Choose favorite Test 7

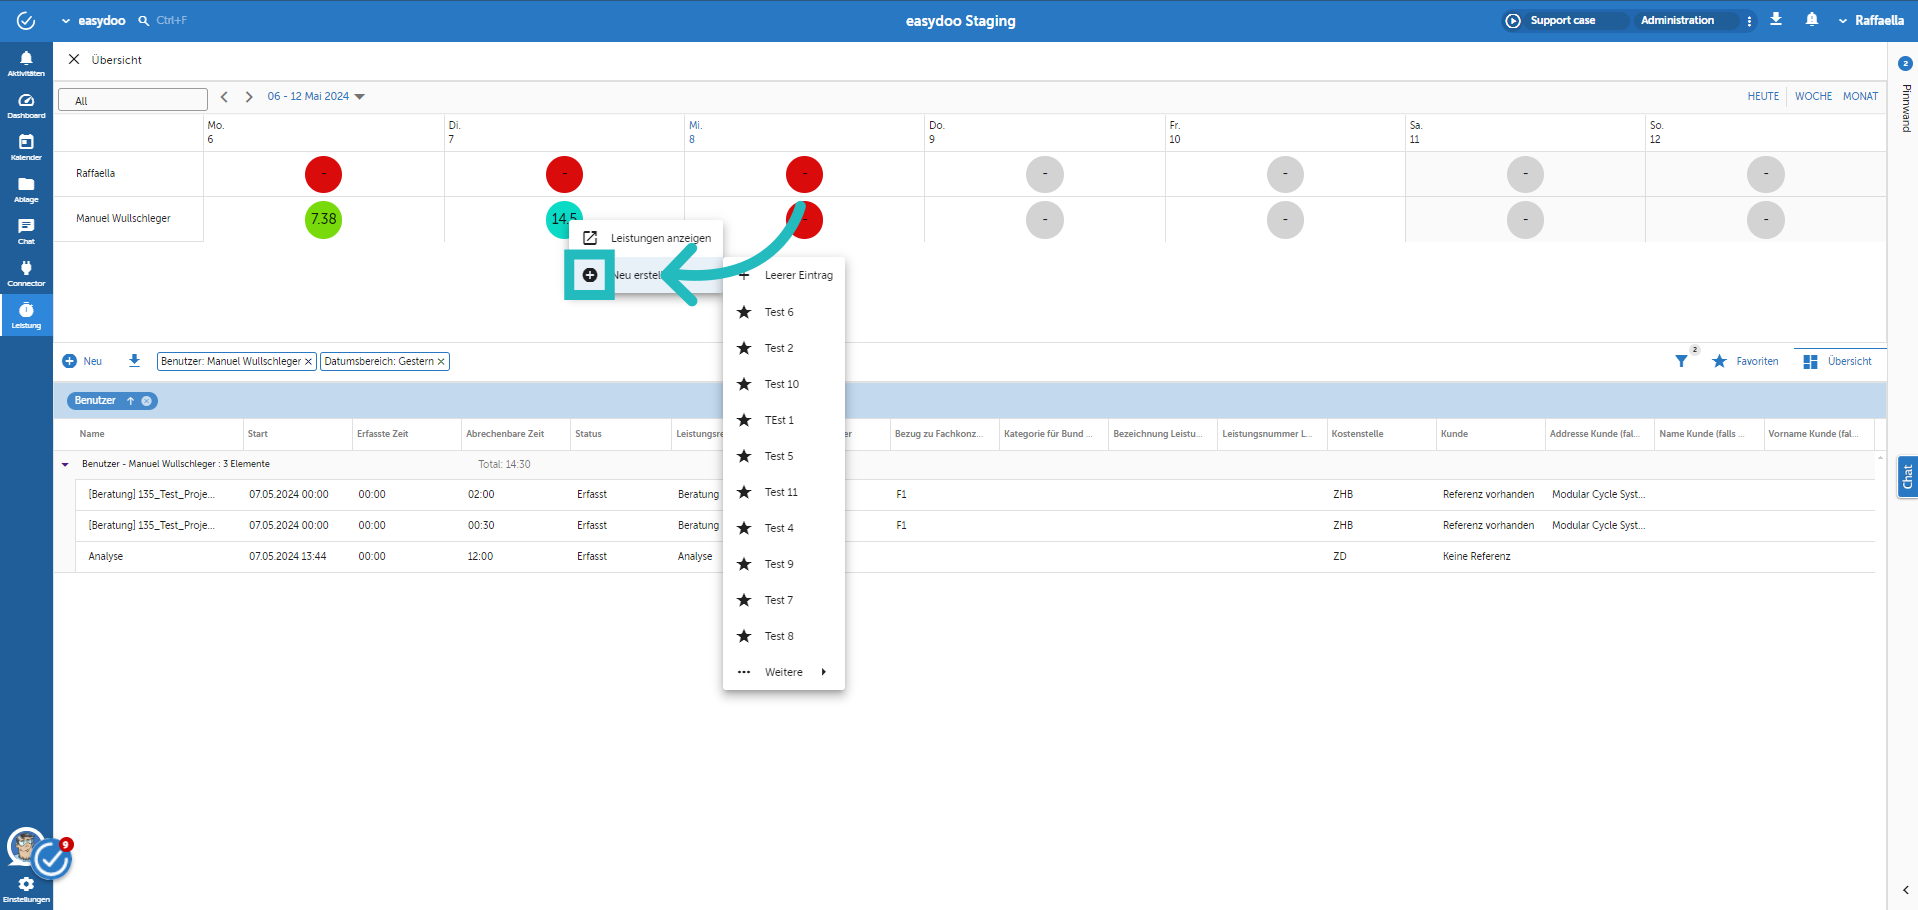point(784,600)
